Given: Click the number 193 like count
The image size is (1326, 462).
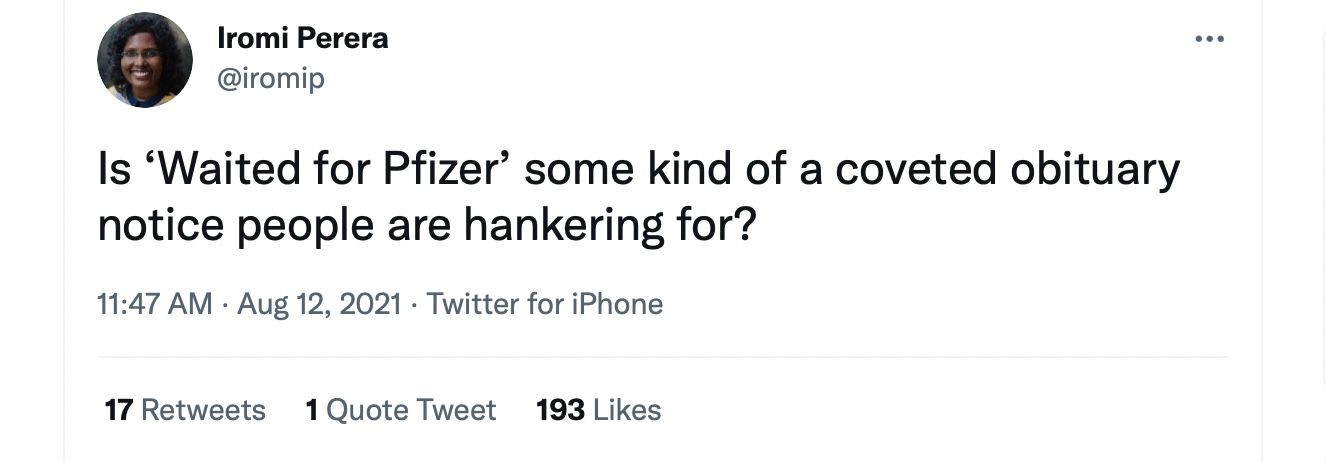Looking at the screenshot, I should (560, 410).
